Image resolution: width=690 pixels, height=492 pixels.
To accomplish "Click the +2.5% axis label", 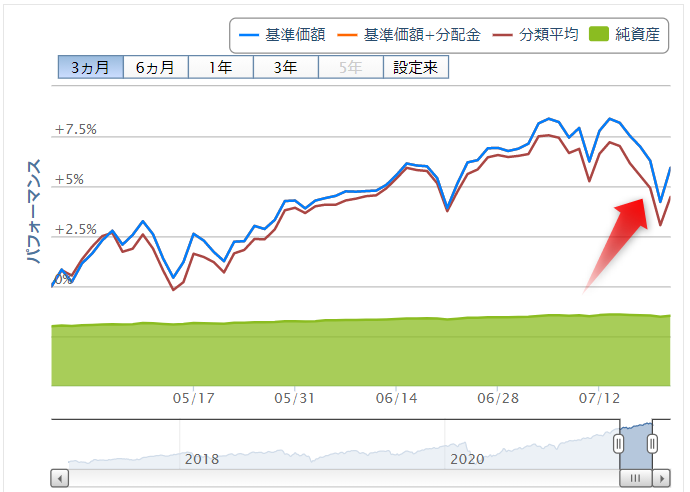I will (x=76, y=229).
